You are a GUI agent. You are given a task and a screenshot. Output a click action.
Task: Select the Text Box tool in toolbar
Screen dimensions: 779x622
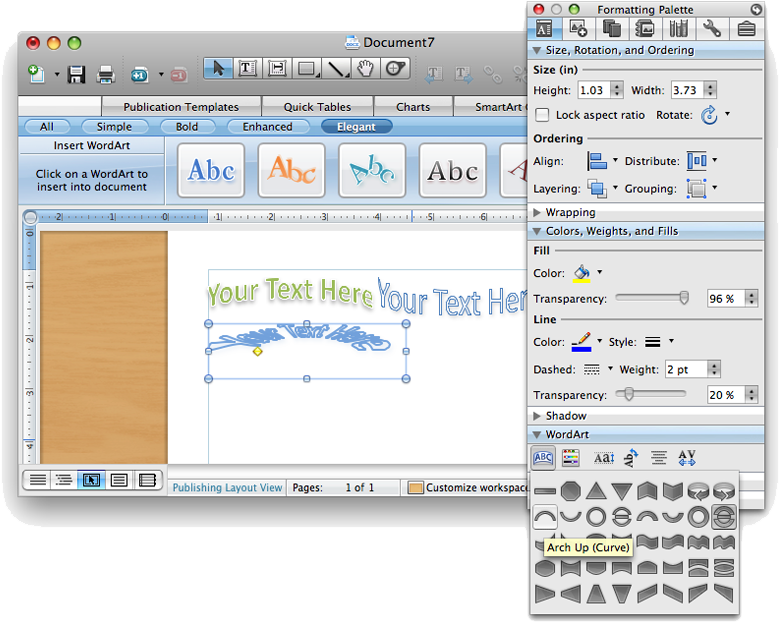pyautogui.click(x=247, y=69)
